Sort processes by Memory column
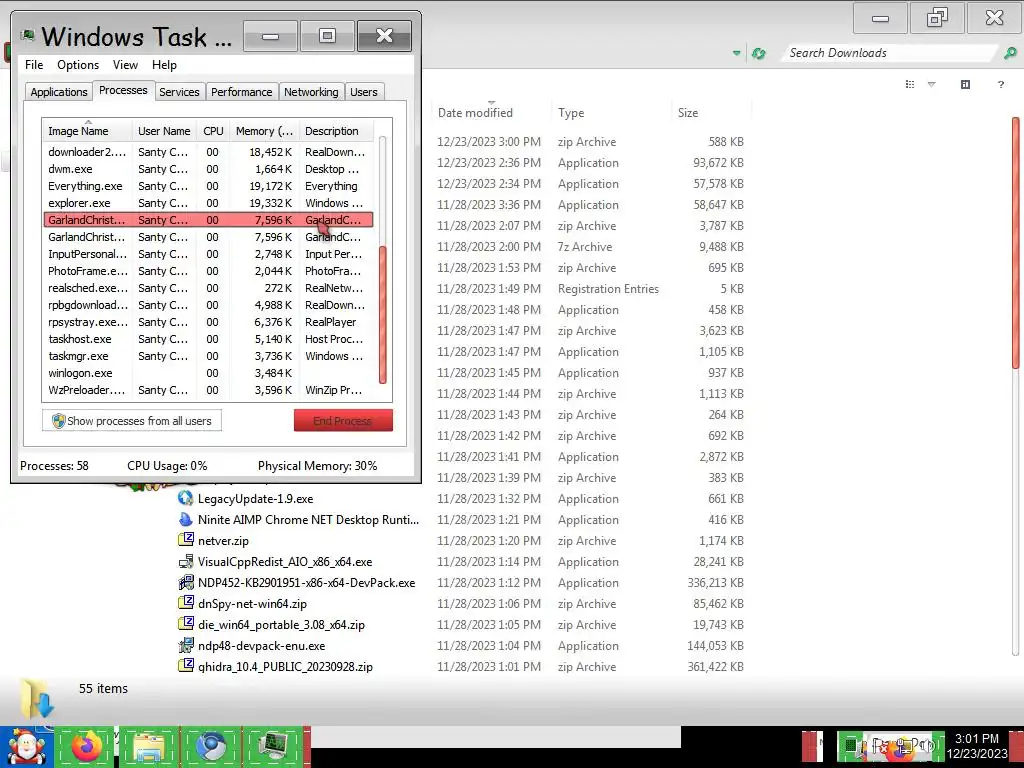Screen dimensions: 1024x768 (264, 131)
